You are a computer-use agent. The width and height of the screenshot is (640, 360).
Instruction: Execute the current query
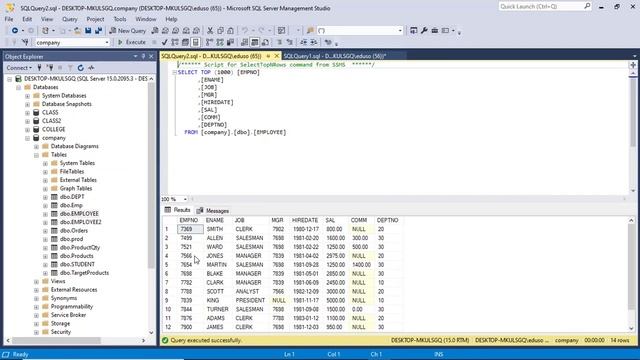point(132,42)
